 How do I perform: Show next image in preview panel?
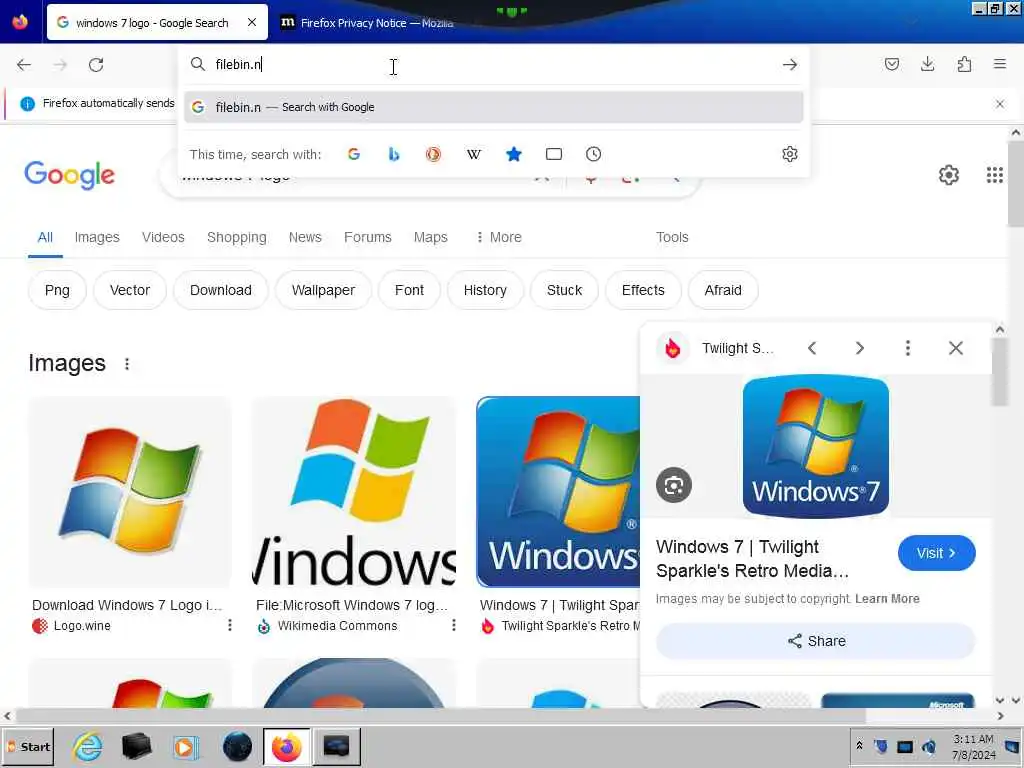(859, 348)
